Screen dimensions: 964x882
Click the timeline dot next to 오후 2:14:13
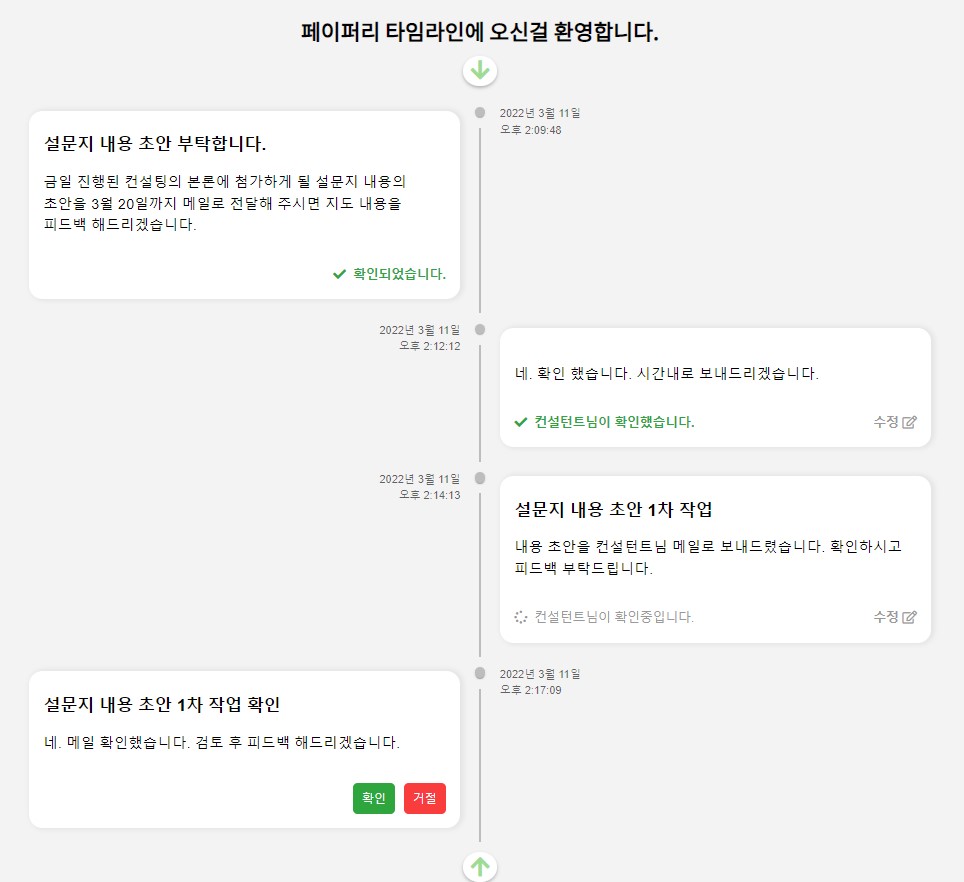point(480,477)
